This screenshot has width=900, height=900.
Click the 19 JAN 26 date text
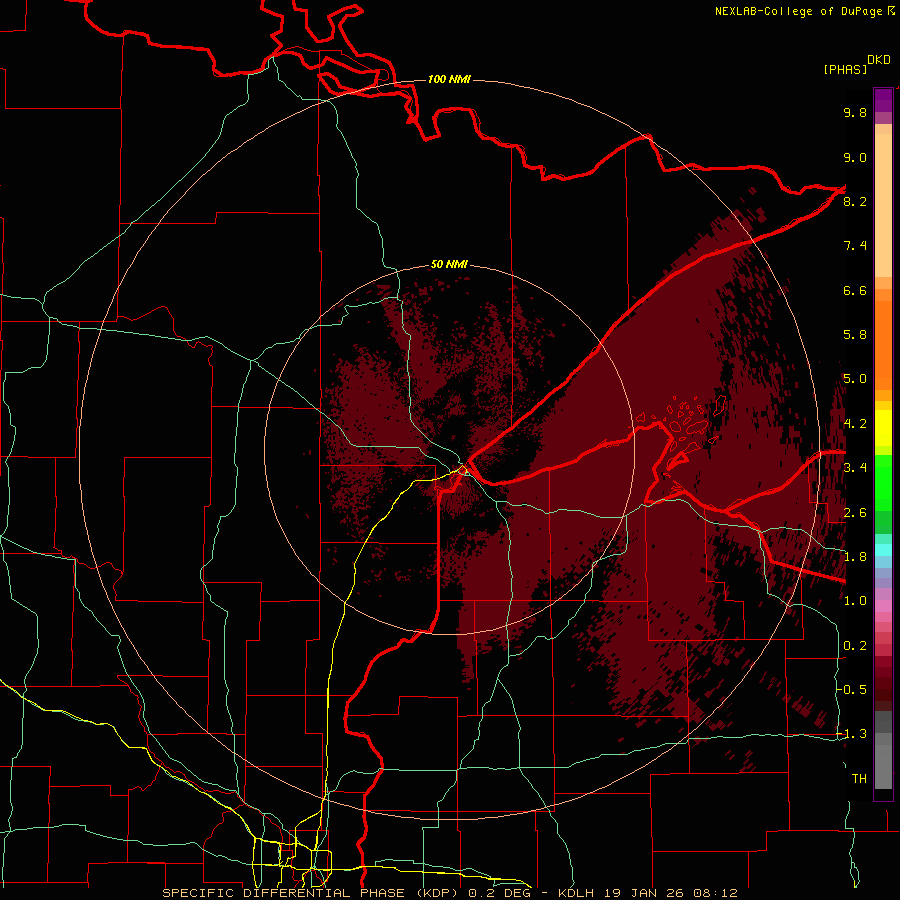pyautogui.click(x=643, y=893)
